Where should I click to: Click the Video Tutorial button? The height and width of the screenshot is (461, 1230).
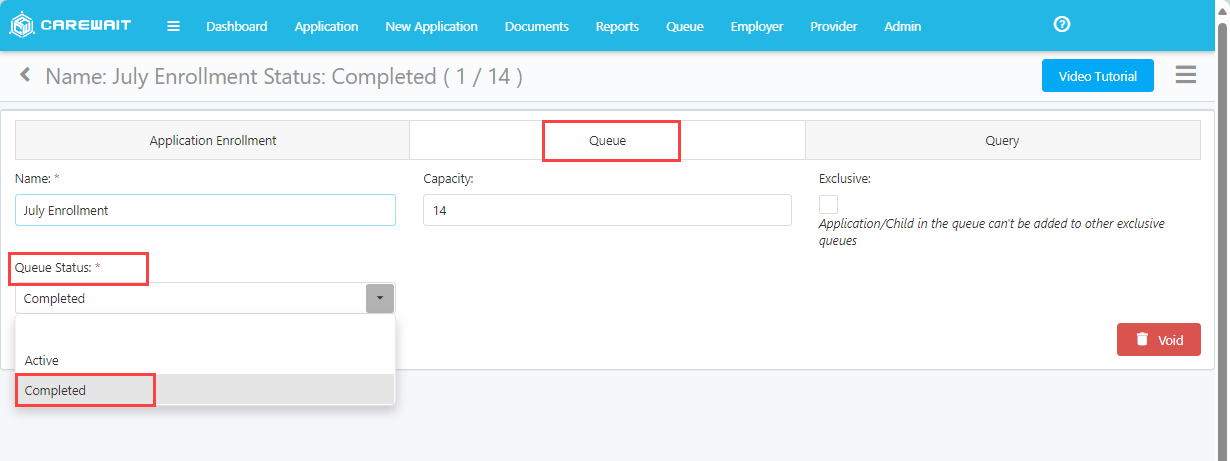pyautogui.click(x=1097, y=76)
